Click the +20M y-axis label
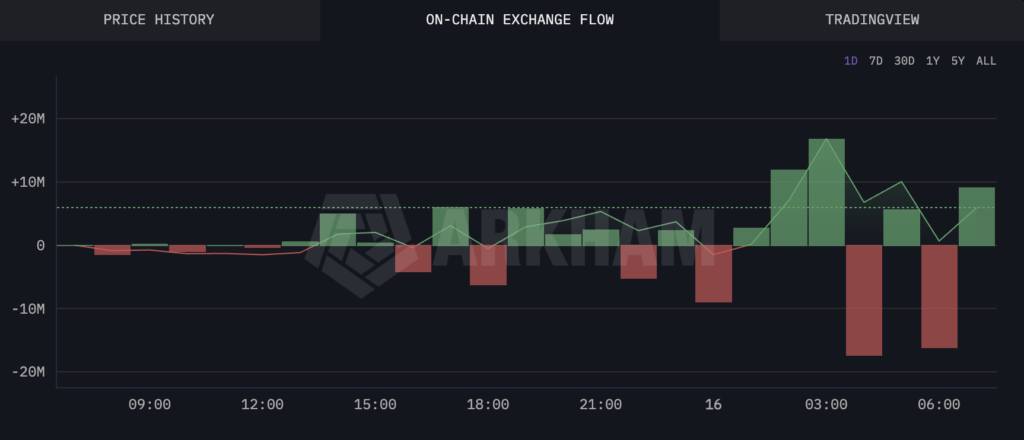Image resolution: width=1024 pixels, height=440 pixels. point(26,119)
